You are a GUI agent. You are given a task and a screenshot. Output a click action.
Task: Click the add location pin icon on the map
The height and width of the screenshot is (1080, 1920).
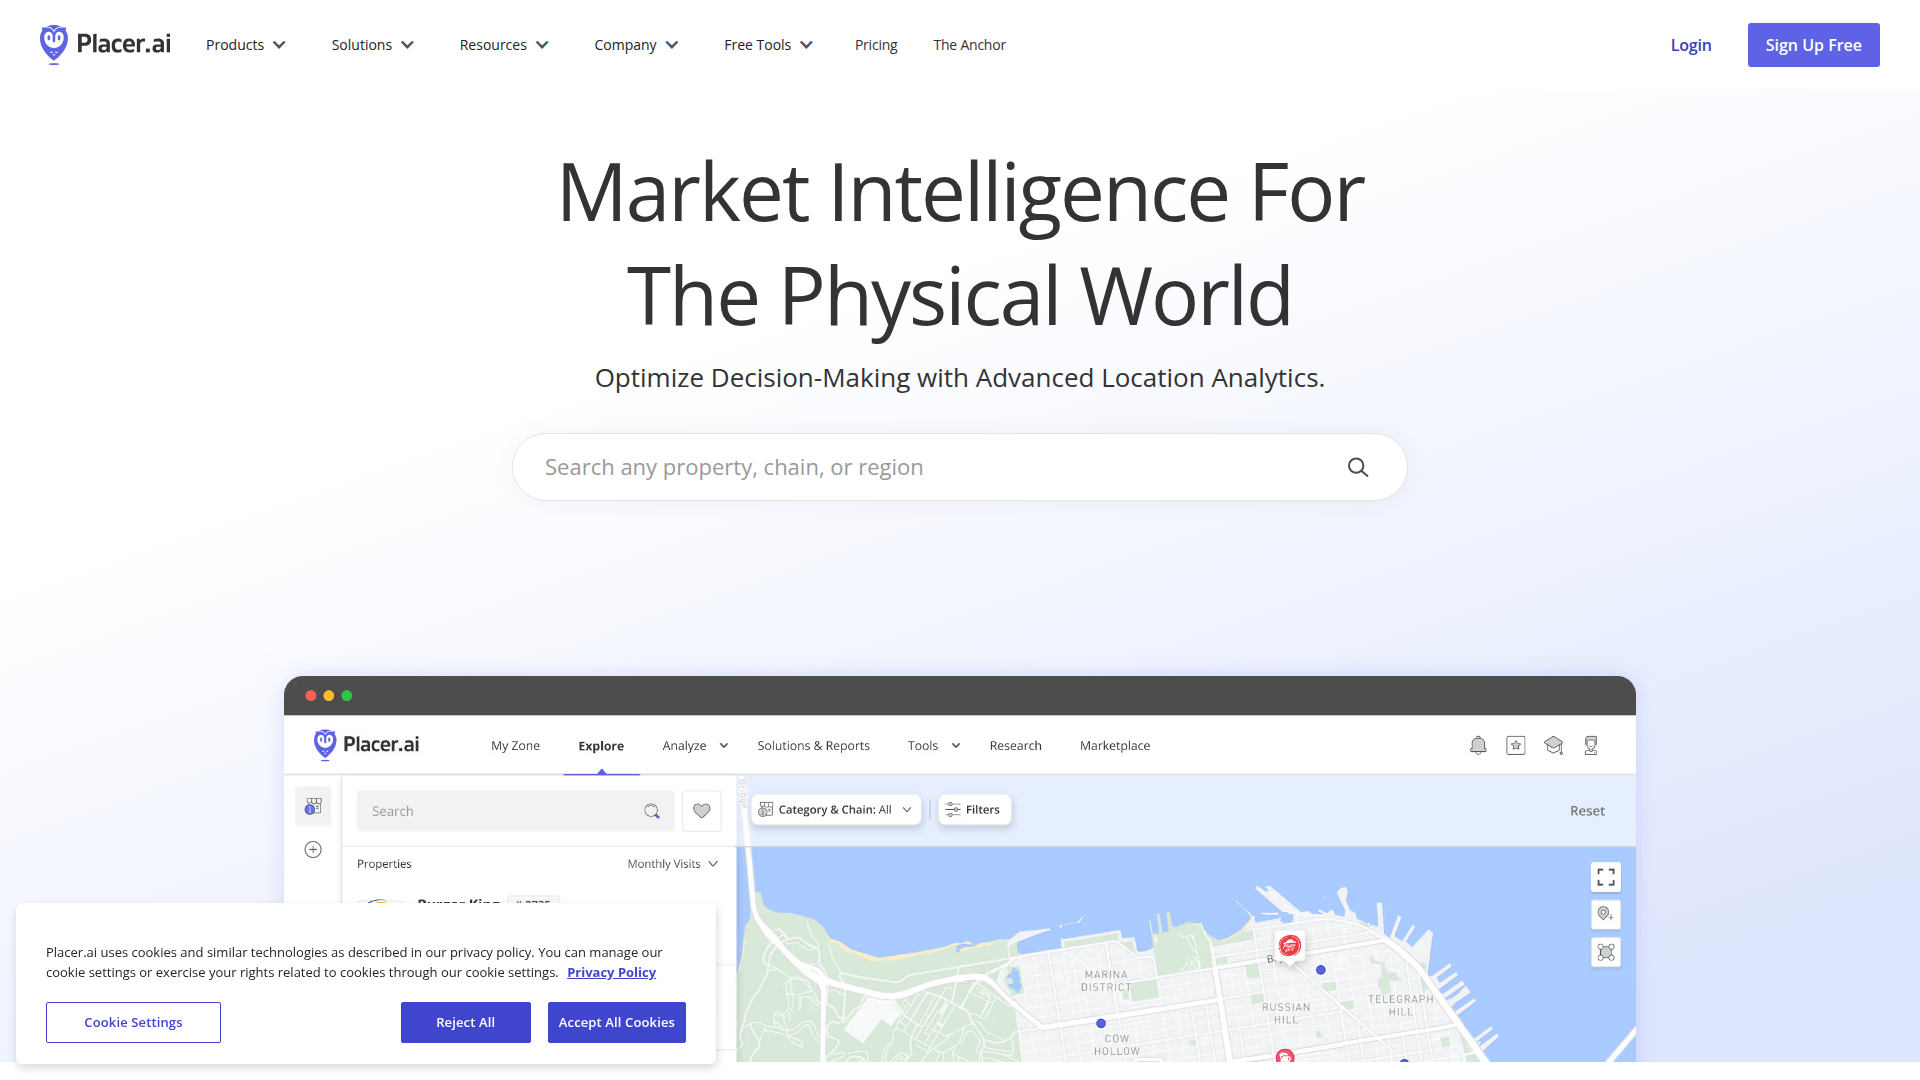tap(1606, 914)
